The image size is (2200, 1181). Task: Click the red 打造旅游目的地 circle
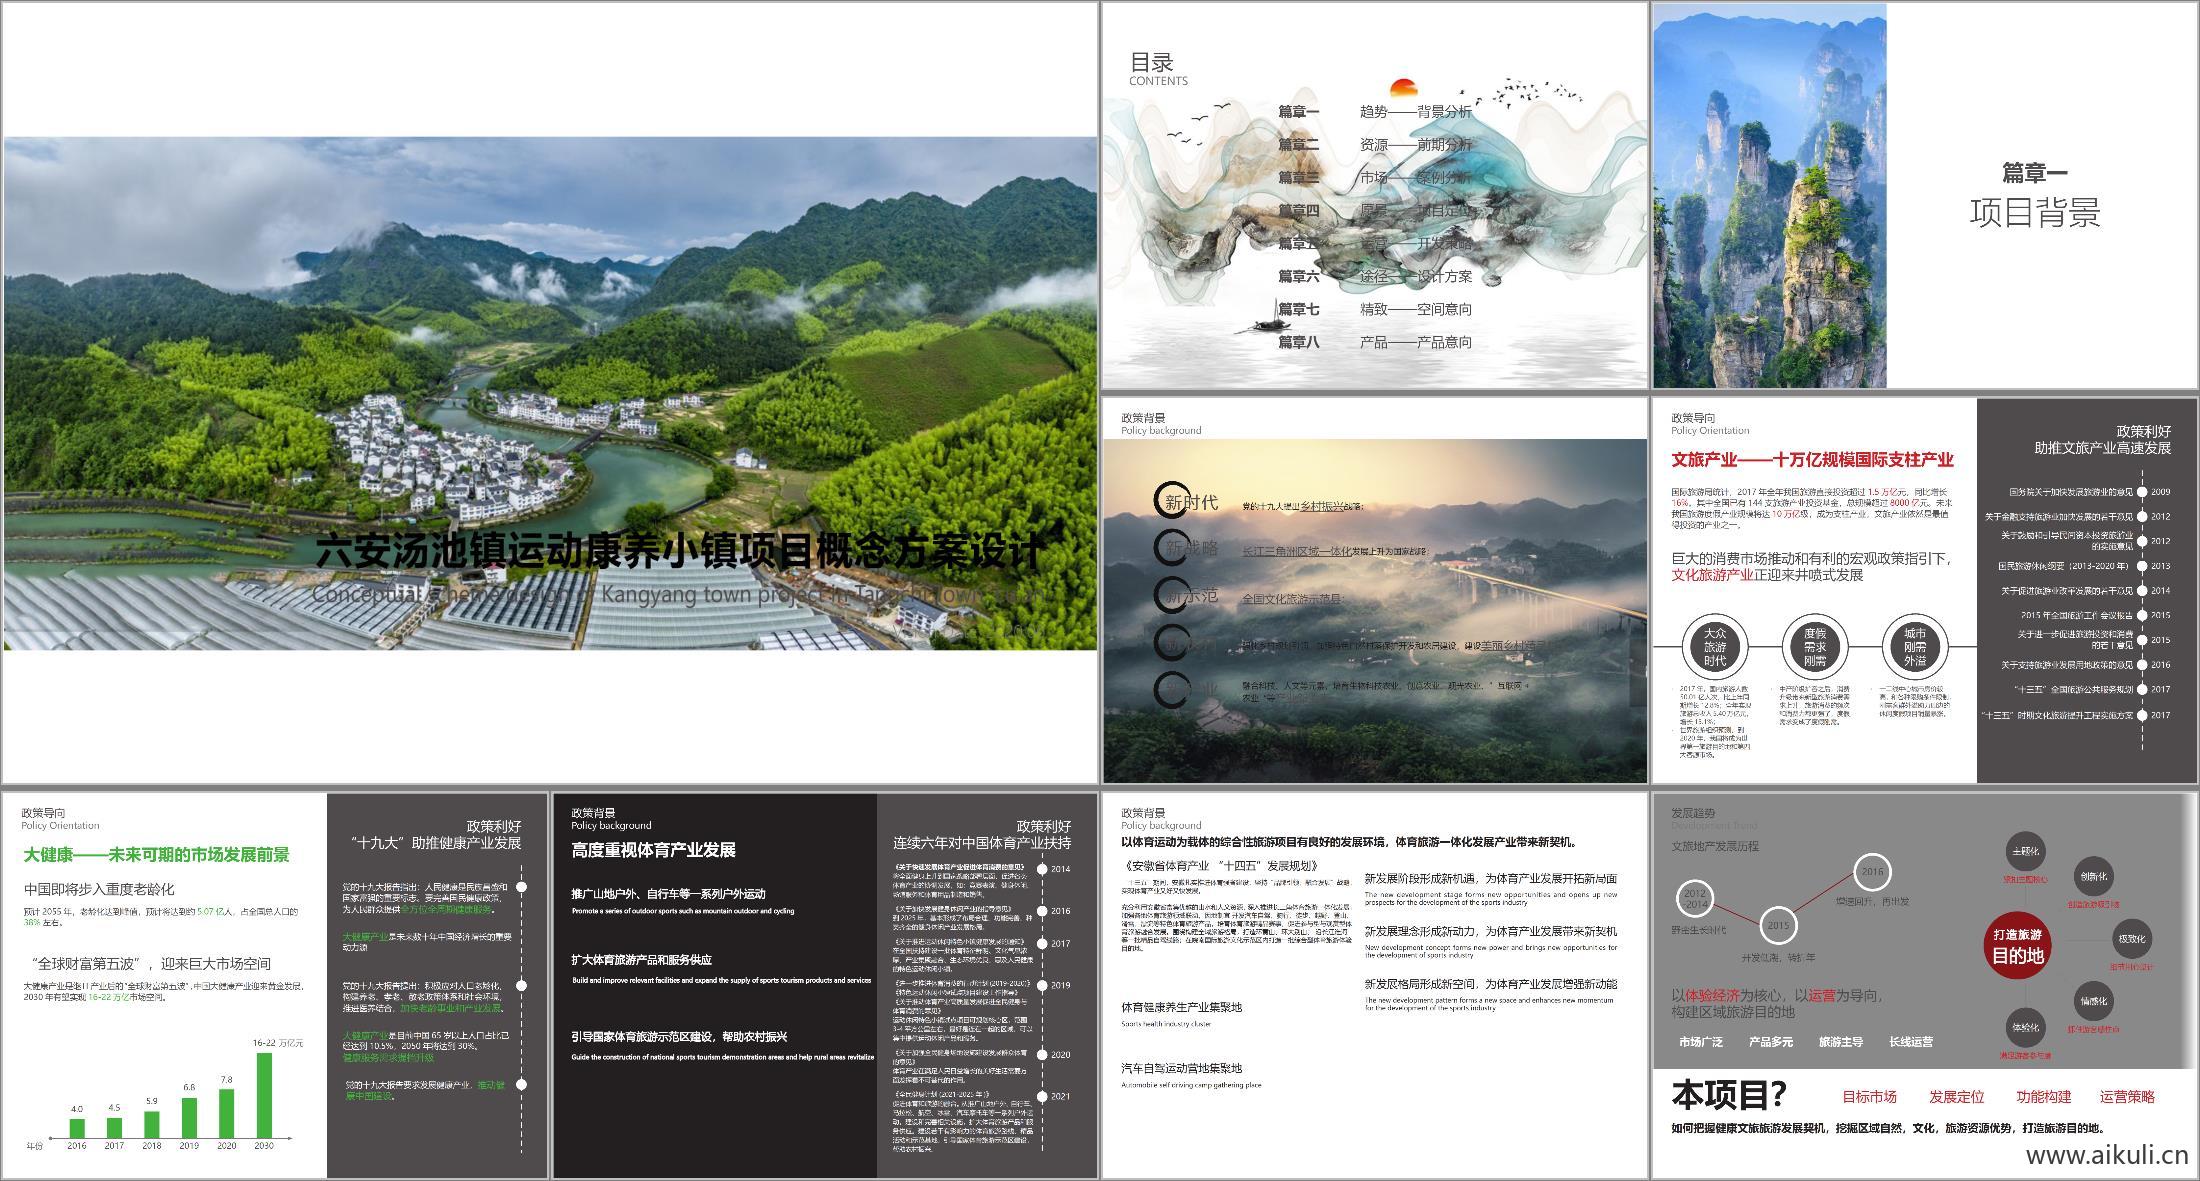[x=2017, y=946]
